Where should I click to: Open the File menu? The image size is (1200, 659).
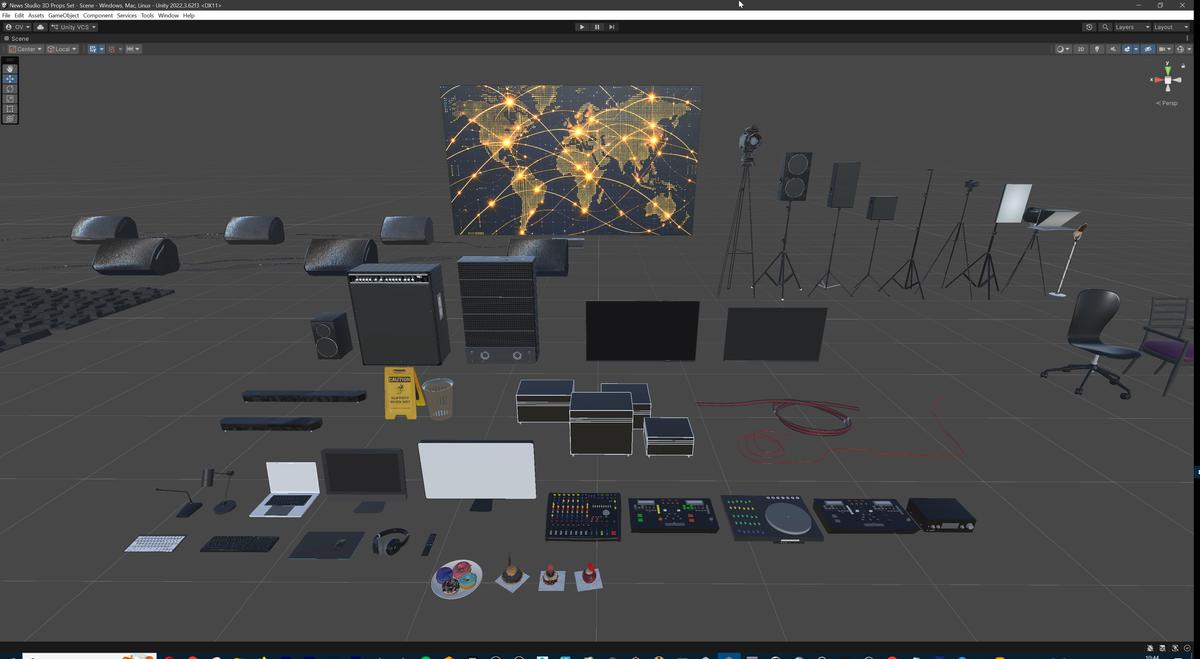[x=6, y=16]
